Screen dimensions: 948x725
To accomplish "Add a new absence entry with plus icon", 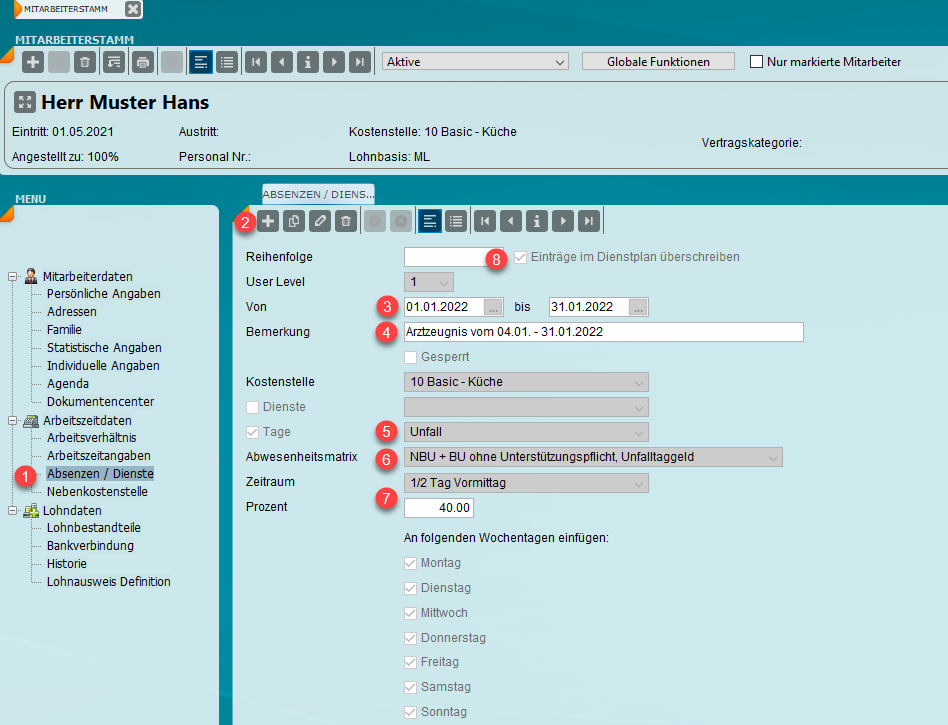I will pos(268,221).
